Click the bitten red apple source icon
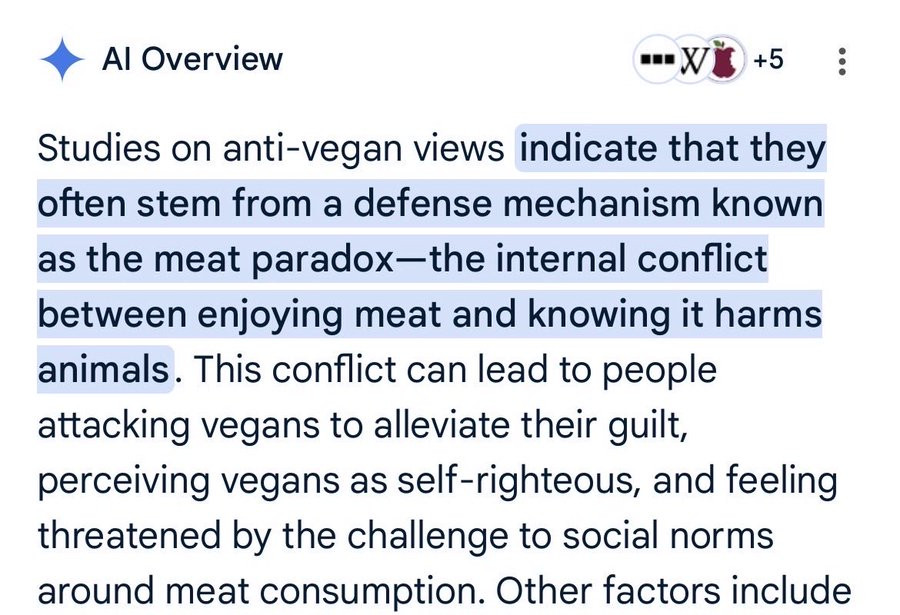Screen dimensions: 900x615 pos(726,62)
